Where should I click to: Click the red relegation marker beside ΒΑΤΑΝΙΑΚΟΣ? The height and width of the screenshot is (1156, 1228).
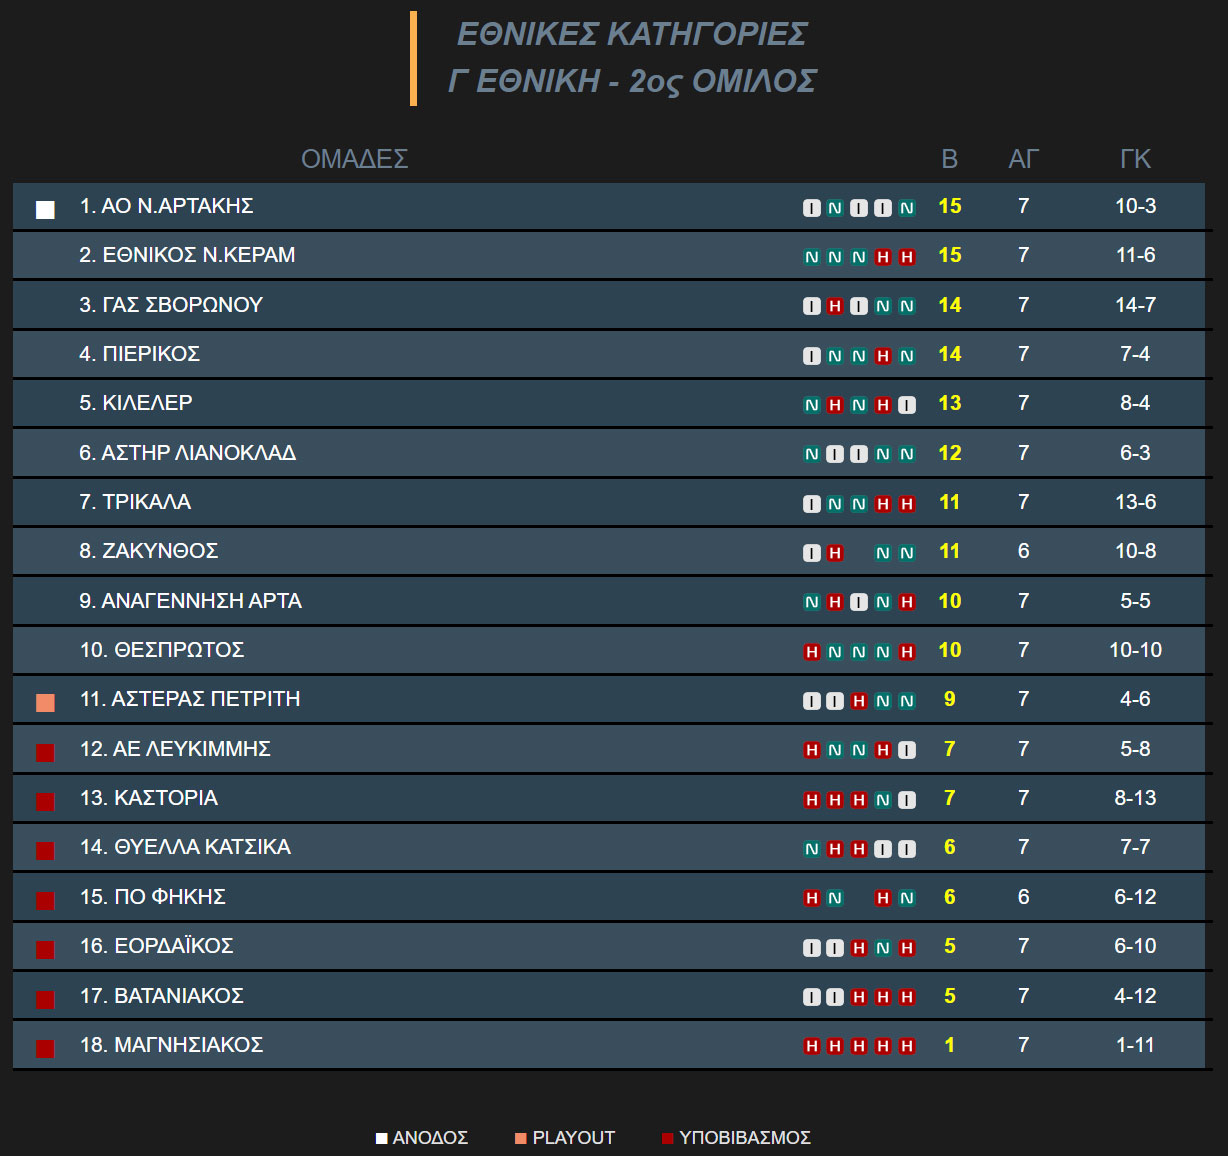[45, 1000]
